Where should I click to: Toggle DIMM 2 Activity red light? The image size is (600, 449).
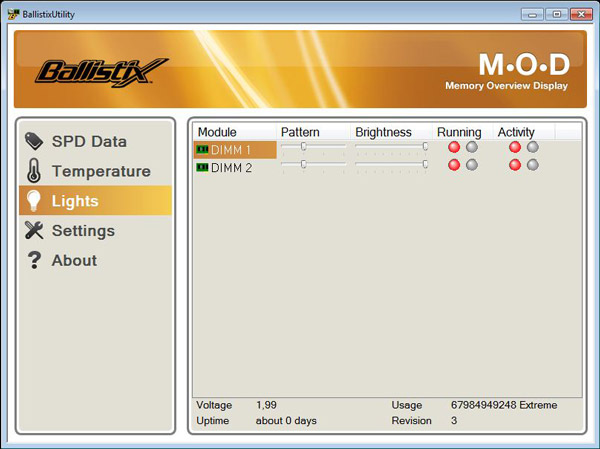coord(515,165)
